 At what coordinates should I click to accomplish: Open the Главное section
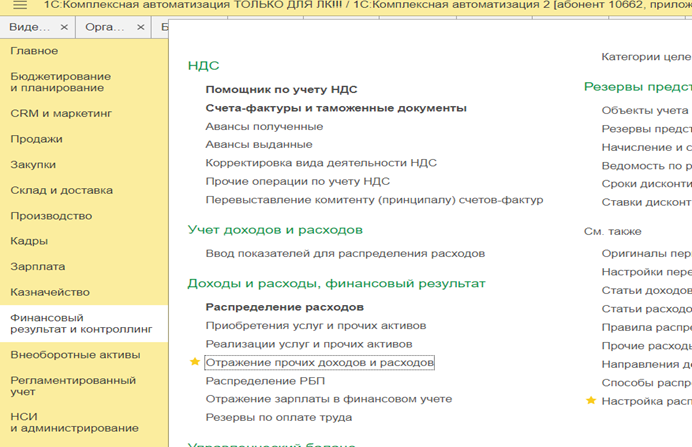tap(34, 51)
